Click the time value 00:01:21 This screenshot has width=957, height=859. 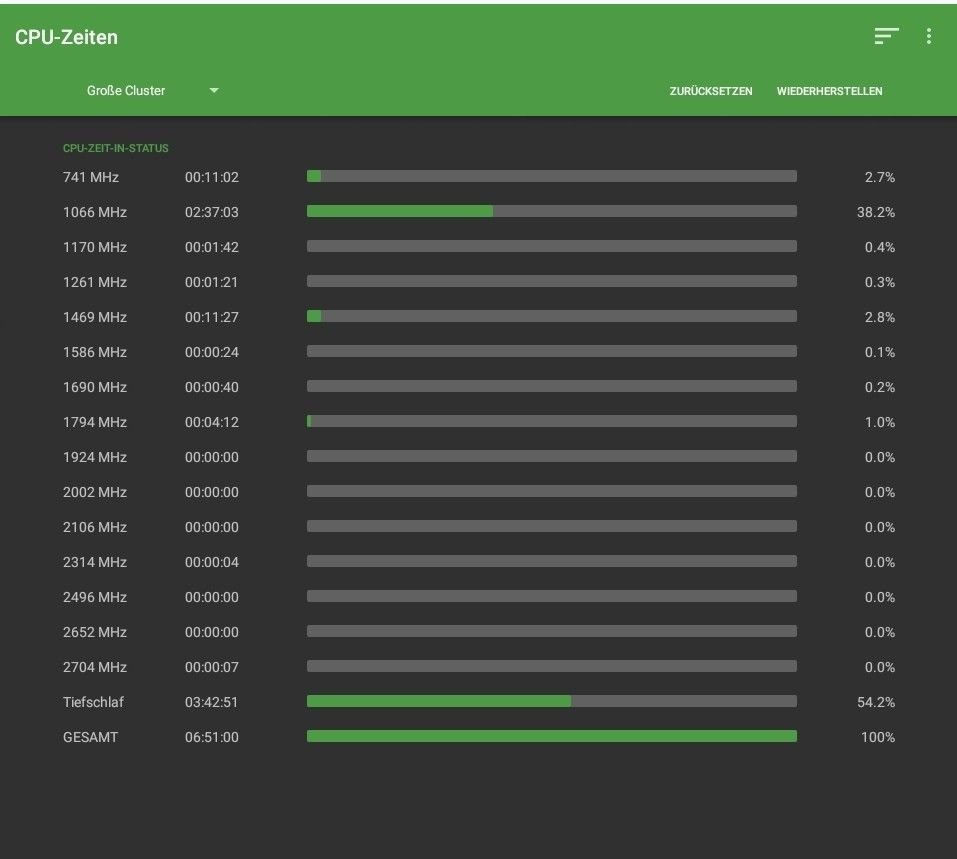(x=211, y=282)
